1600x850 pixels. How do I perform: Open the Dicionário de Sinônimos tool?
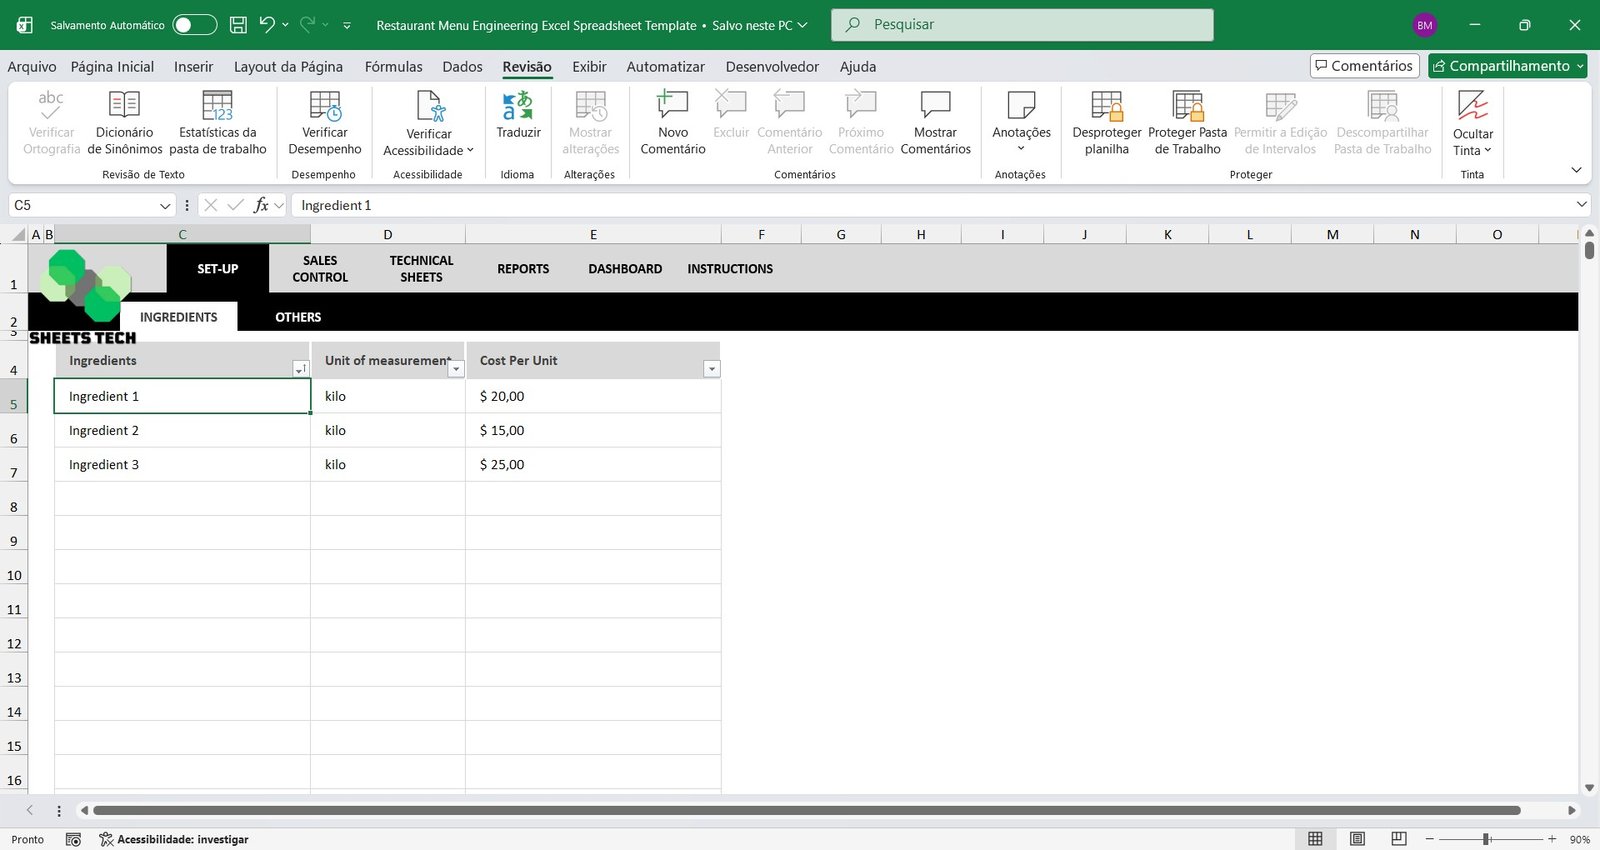coord(124,122)
